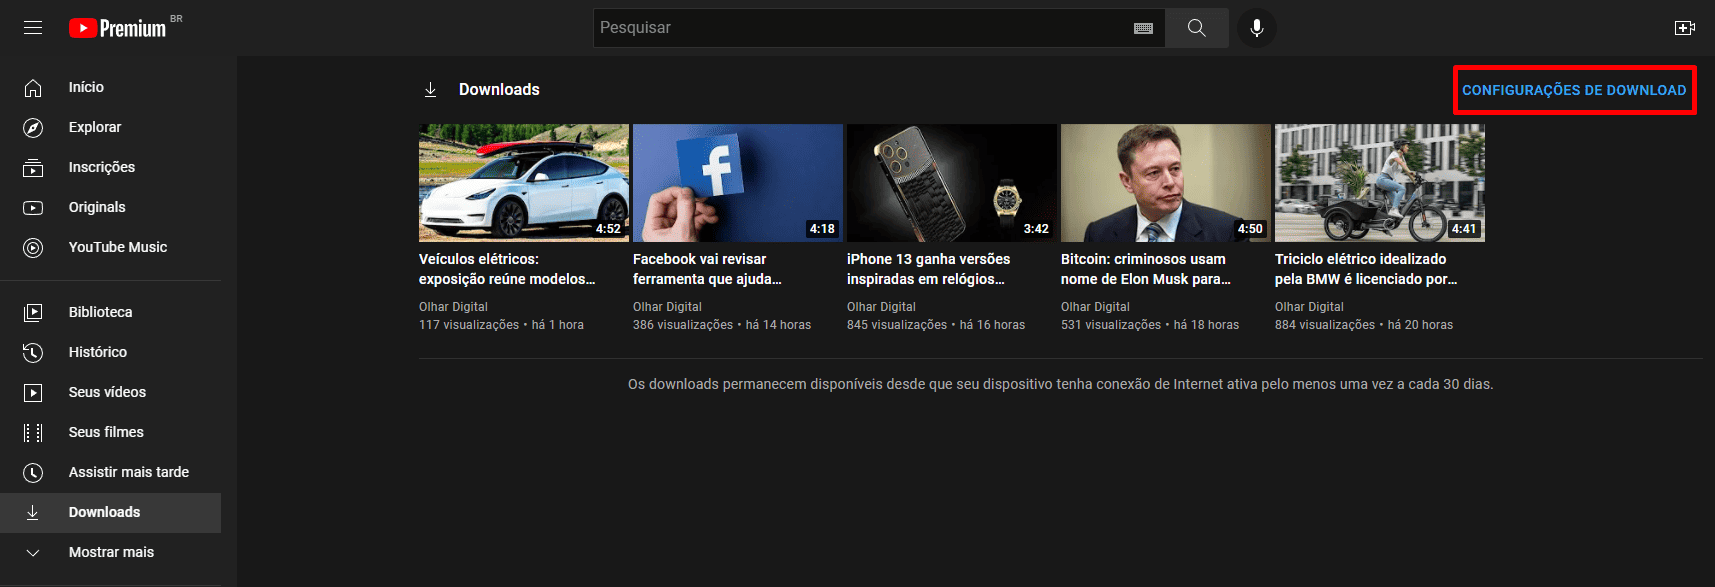Open Olhar Digital channel under Veículos elétricos video
The height and width of the screenshot is (587, 1715).
click(x=453, y=307)
